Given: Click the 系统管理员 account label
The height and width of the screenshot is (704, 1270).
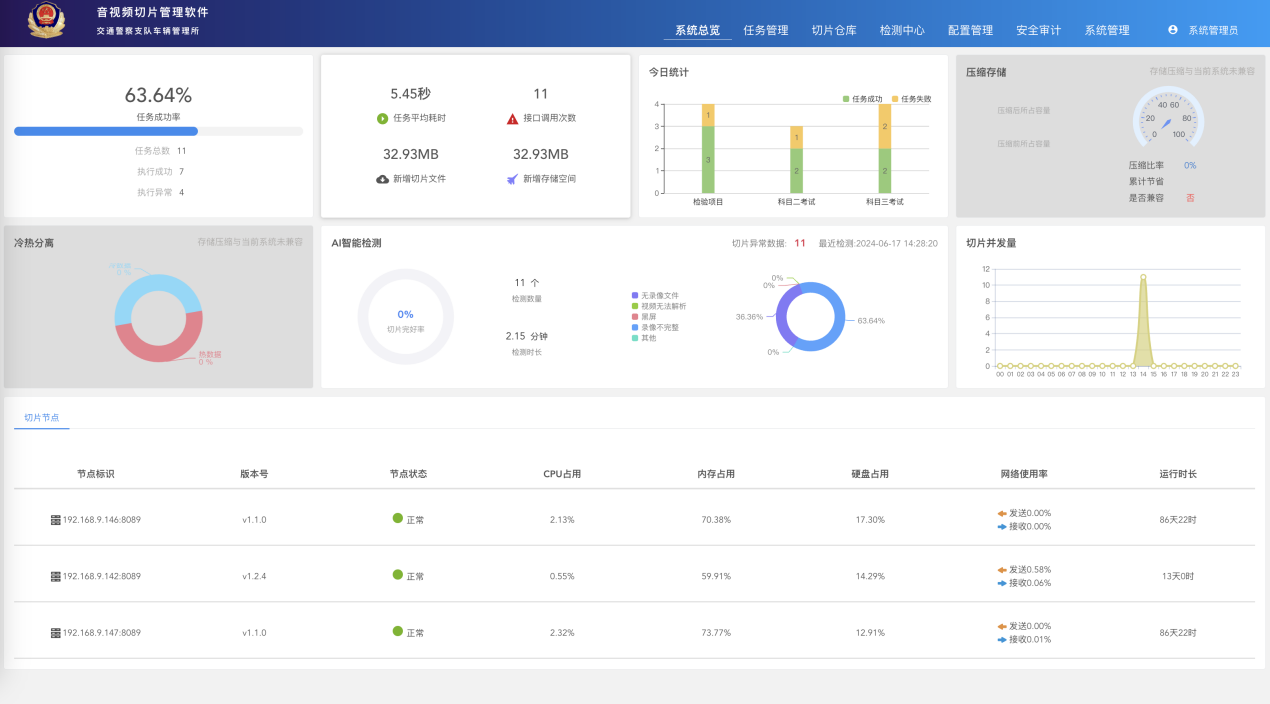Looking at the screenshot, I should tap(1213, 30).
